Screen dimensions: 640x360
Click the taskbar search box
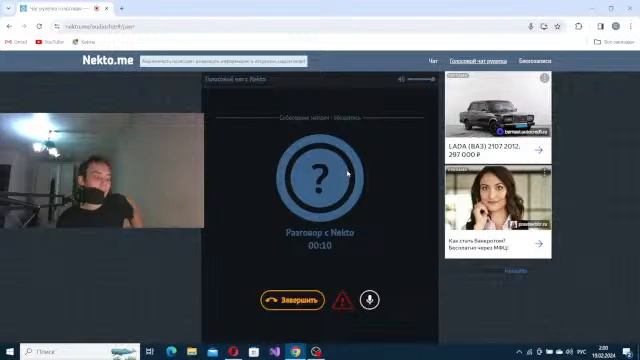(80, 351)
